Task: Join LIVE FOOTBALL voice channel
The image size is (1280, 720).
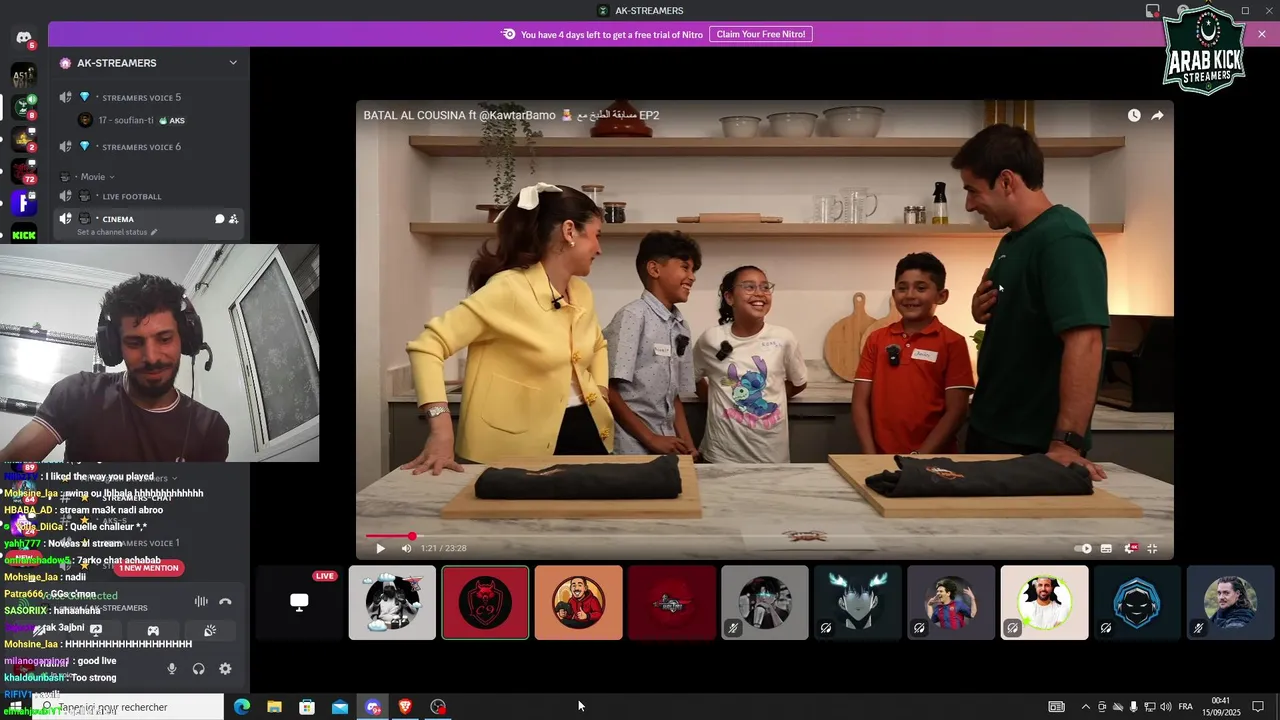Action: tap(149, 196)
